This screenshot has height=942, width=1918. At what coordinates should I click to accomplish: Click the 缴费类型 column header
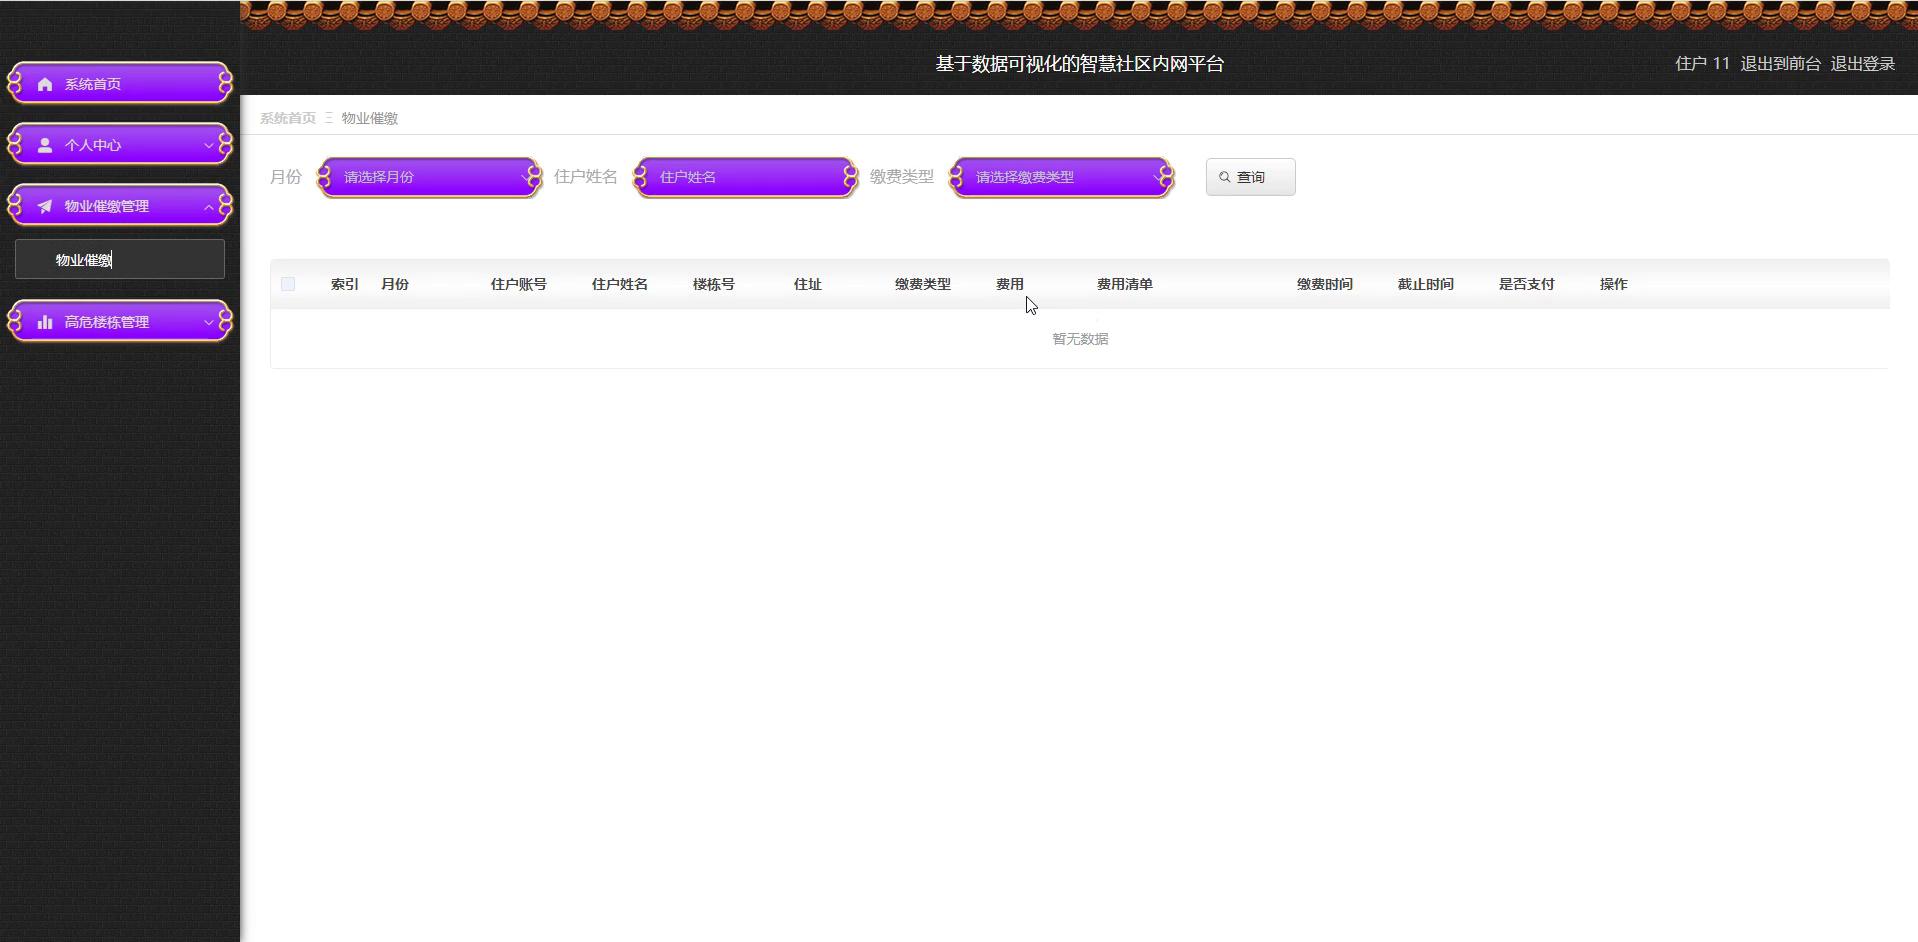click(923, 284)
